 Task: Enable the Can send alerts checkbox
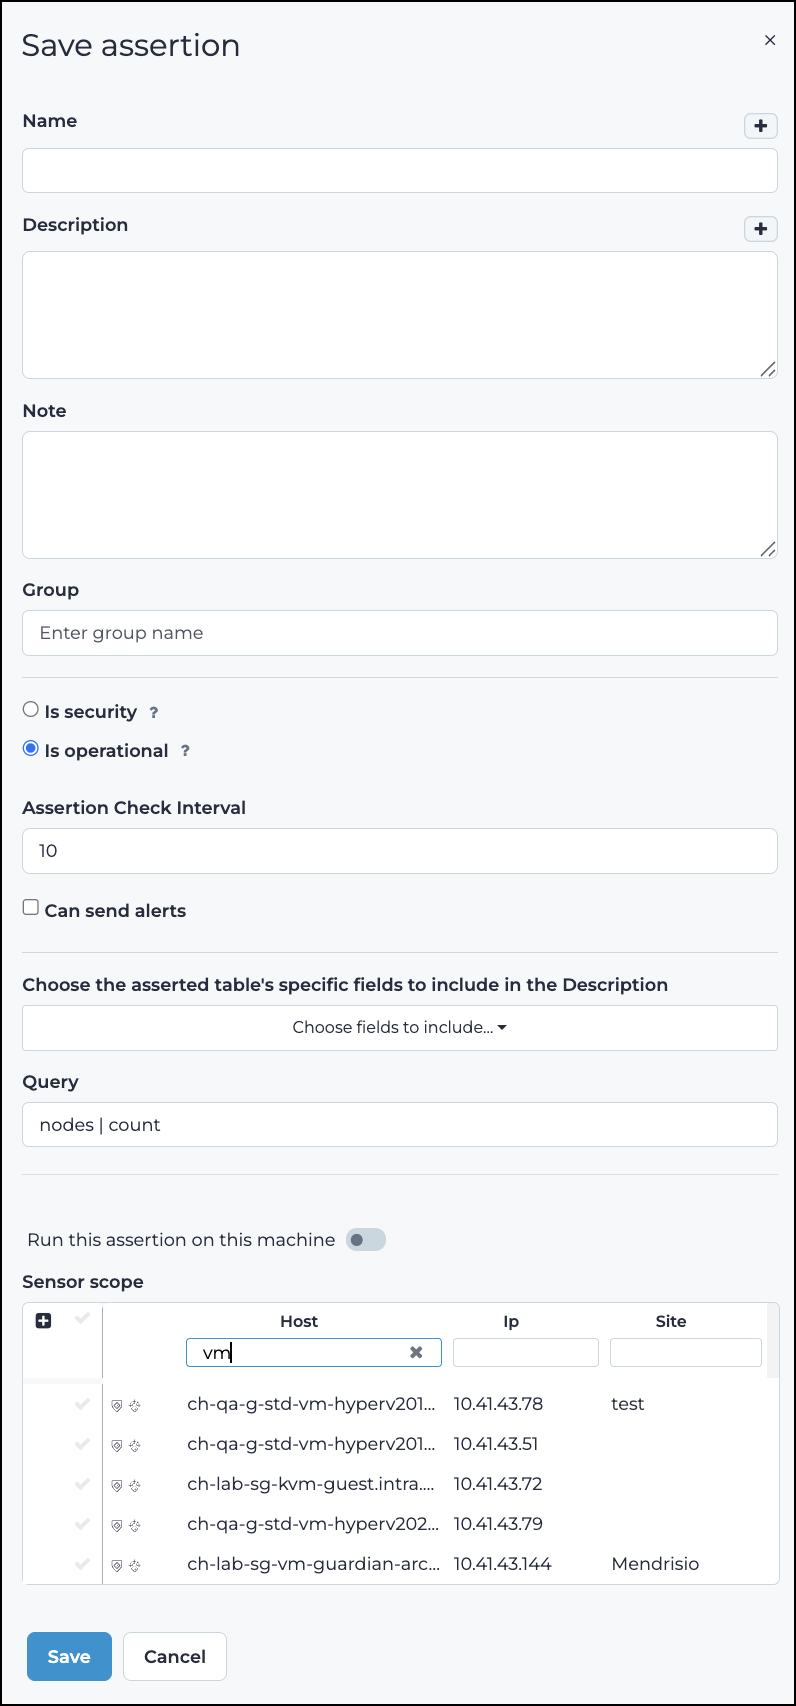coord(30,907)
